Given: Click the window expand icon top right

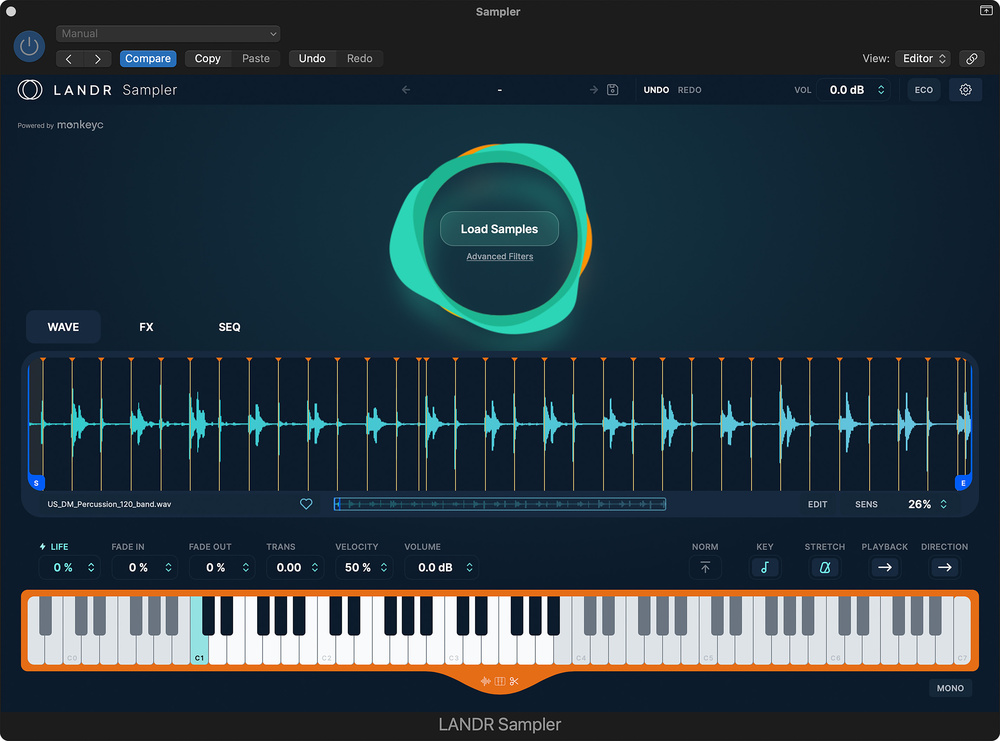Looking at the screenshot, I should [x=985, y=10].
